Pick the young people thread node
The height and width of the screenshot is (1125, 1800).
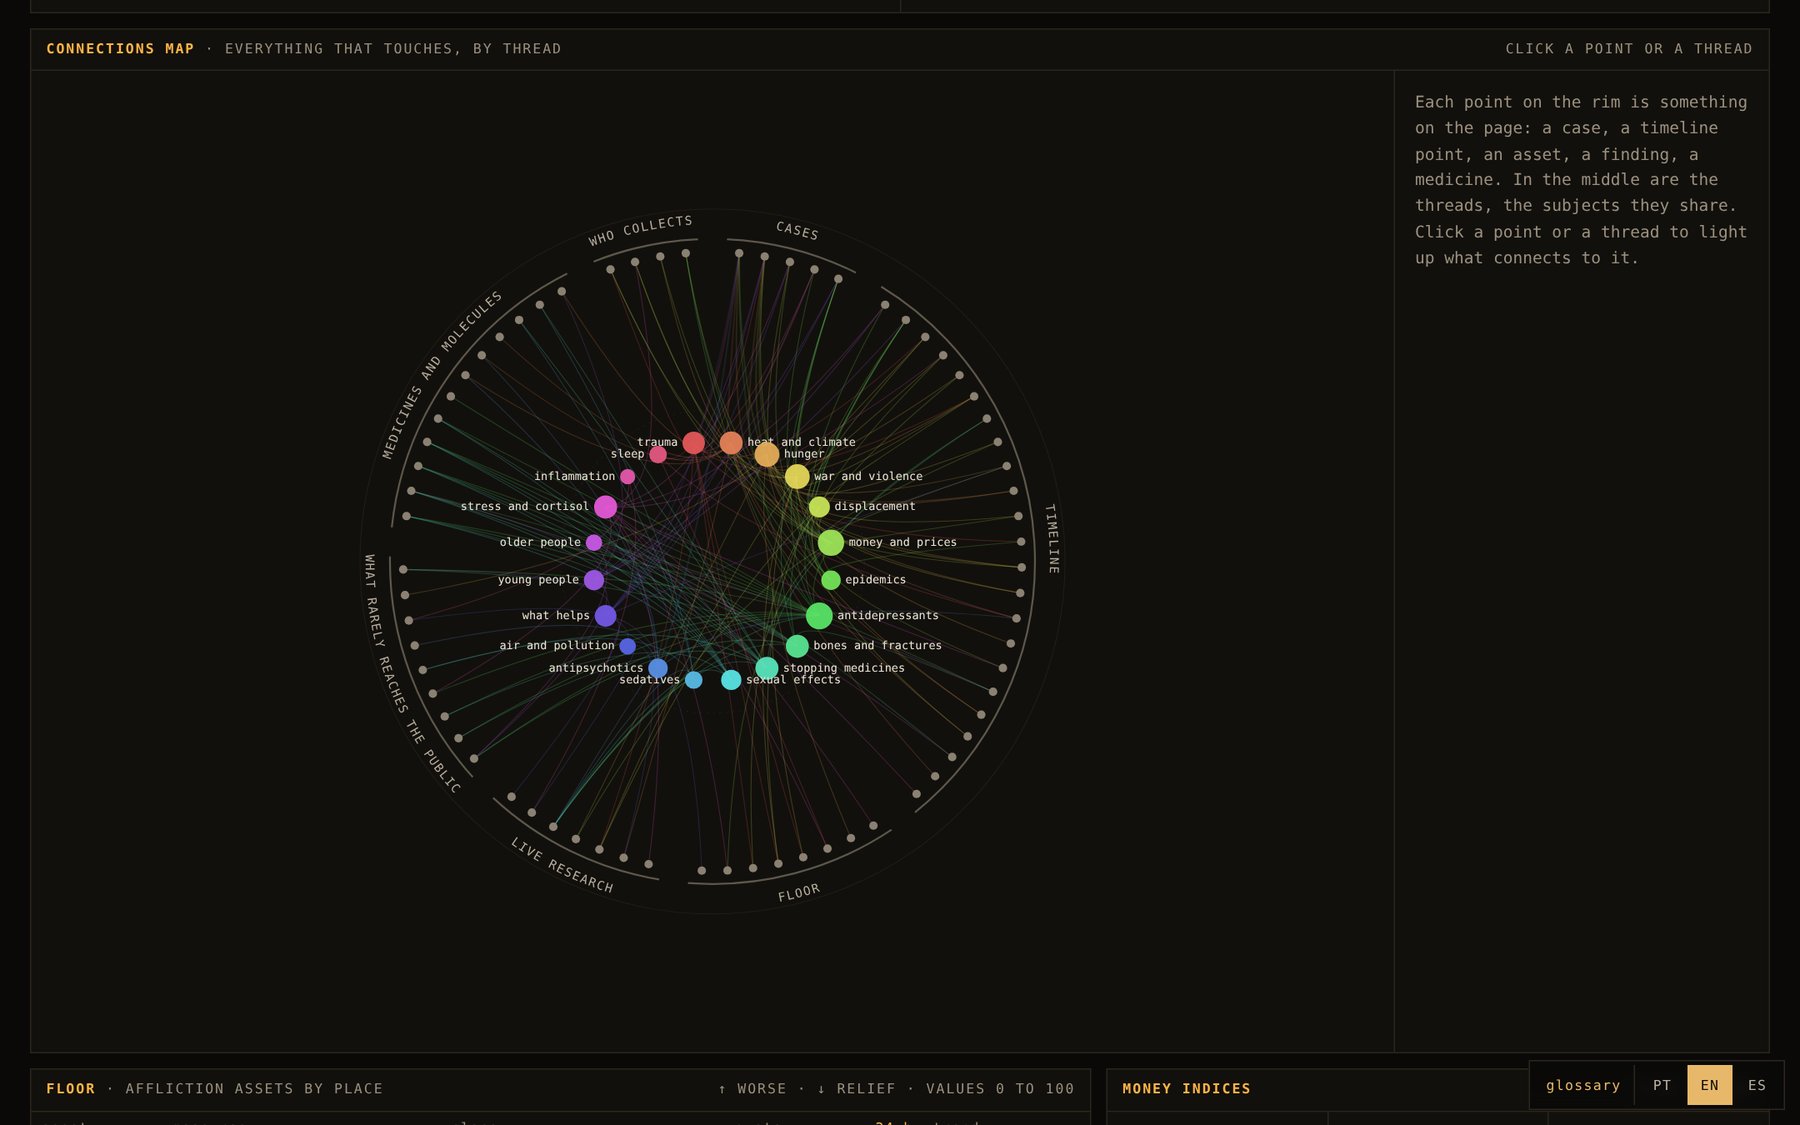(594, 580)
